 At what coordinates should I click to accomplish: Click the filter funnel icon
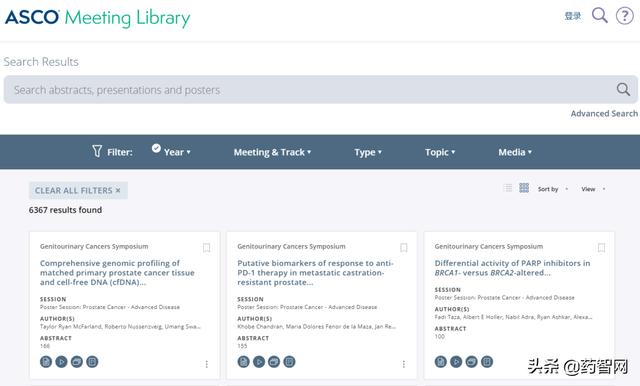click(97, 151)
